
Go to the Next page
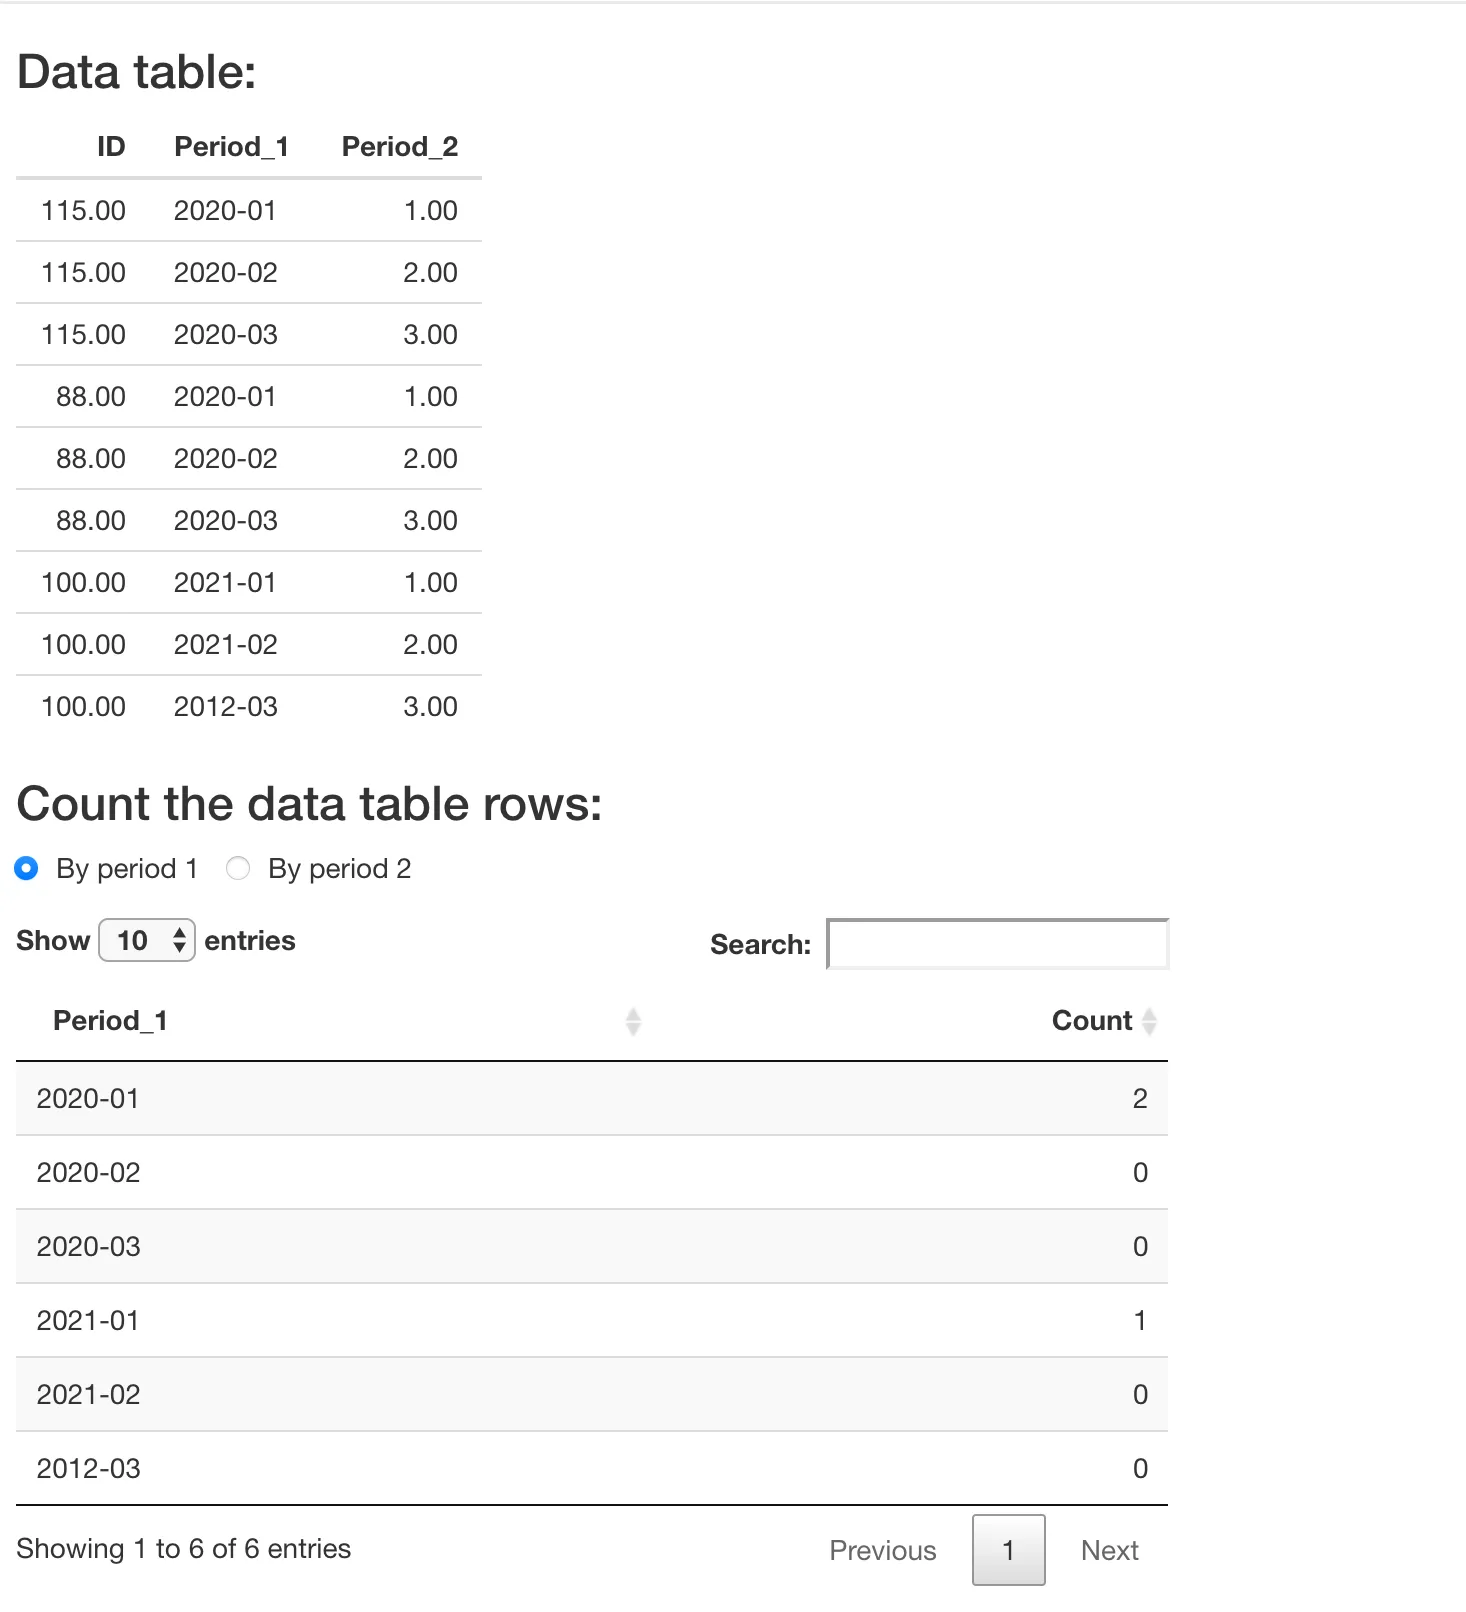[1110, 1550]
